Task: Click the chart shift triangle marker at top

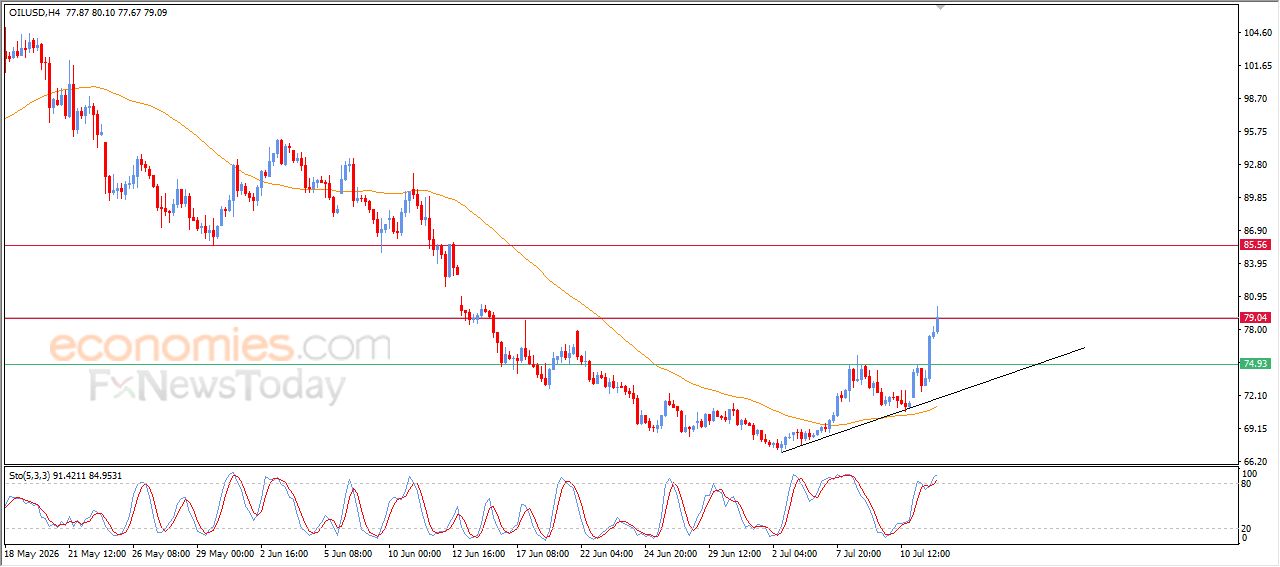Action: coord(939,6)
